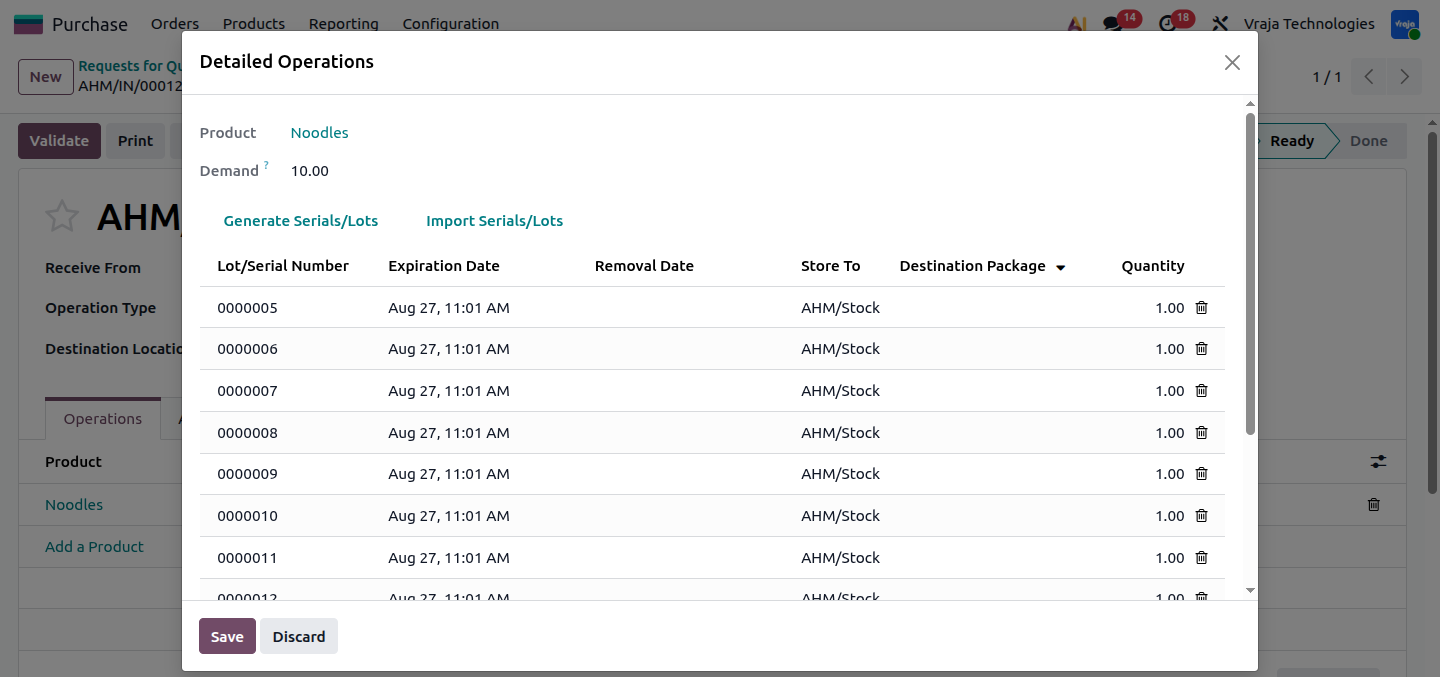Open the user avatar menu
Image resolution: width=1440 pixels, height=677 pixels.
1405,24
